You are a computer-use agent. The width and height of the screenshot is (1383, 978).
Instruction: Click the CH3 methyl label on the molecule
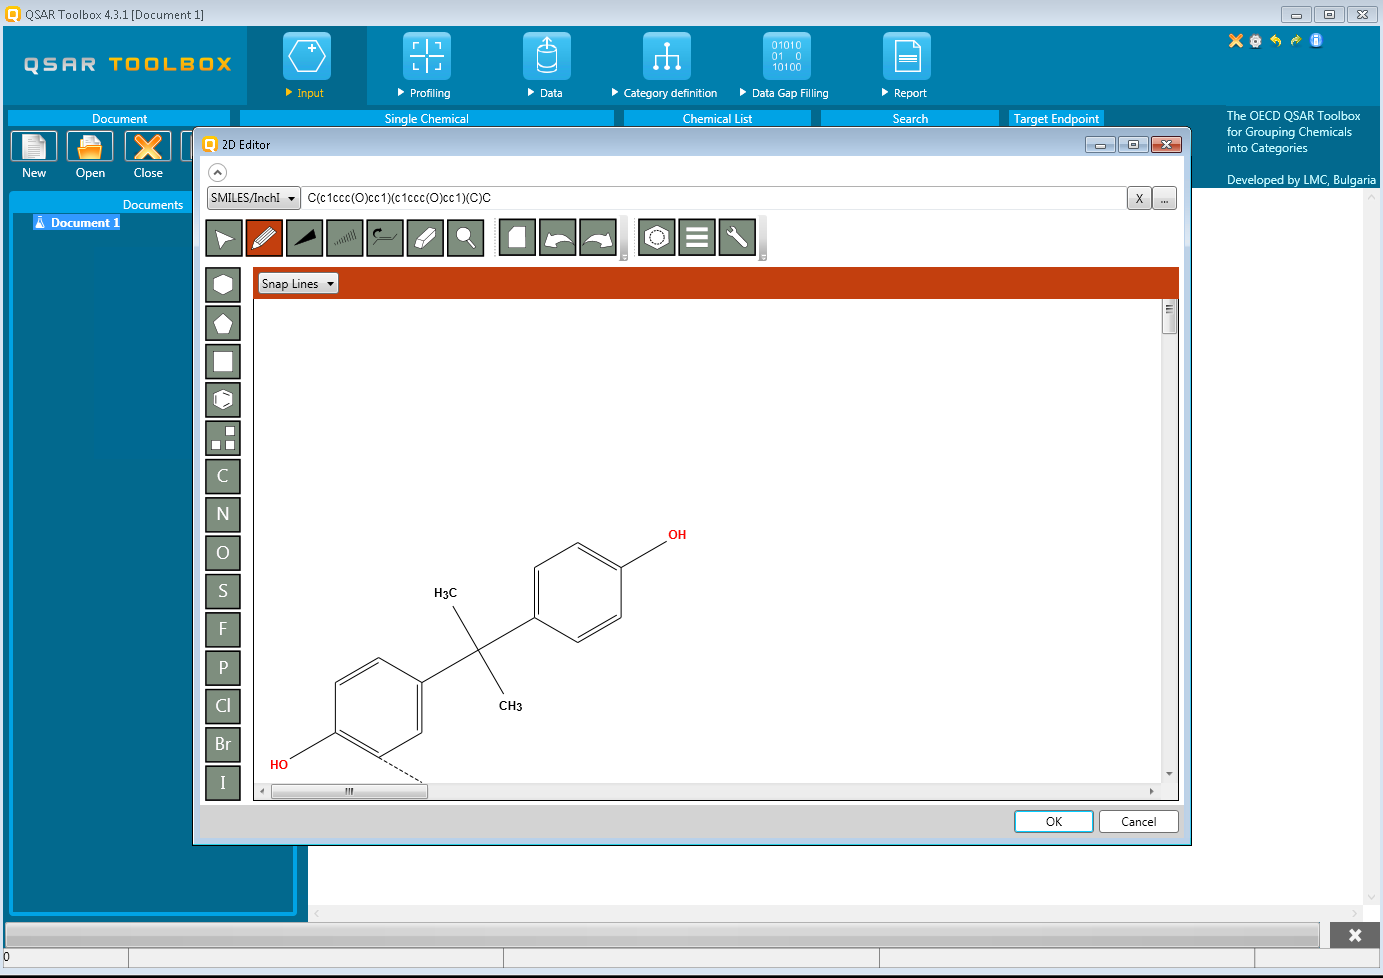[510, 706]
